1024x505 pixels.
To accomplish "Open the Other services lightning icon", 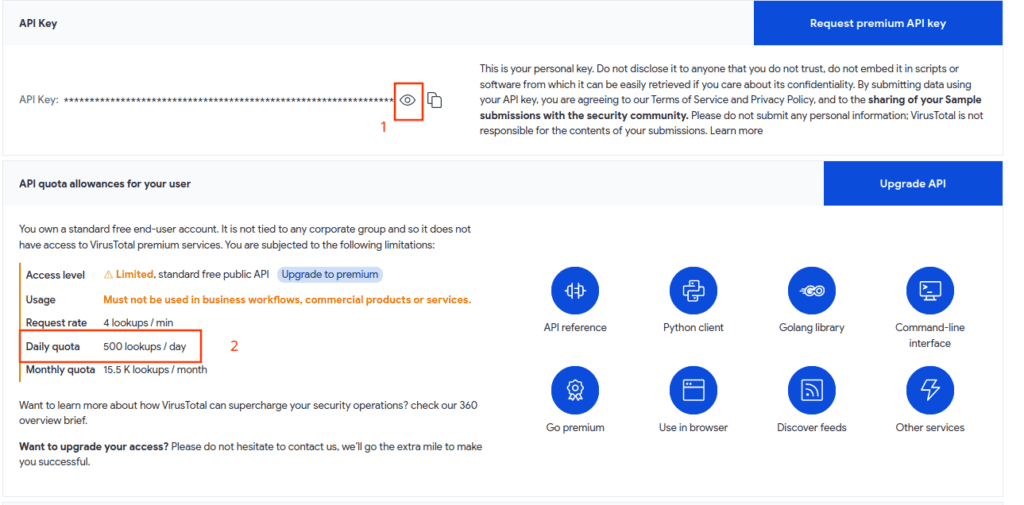I will [930, 391].
